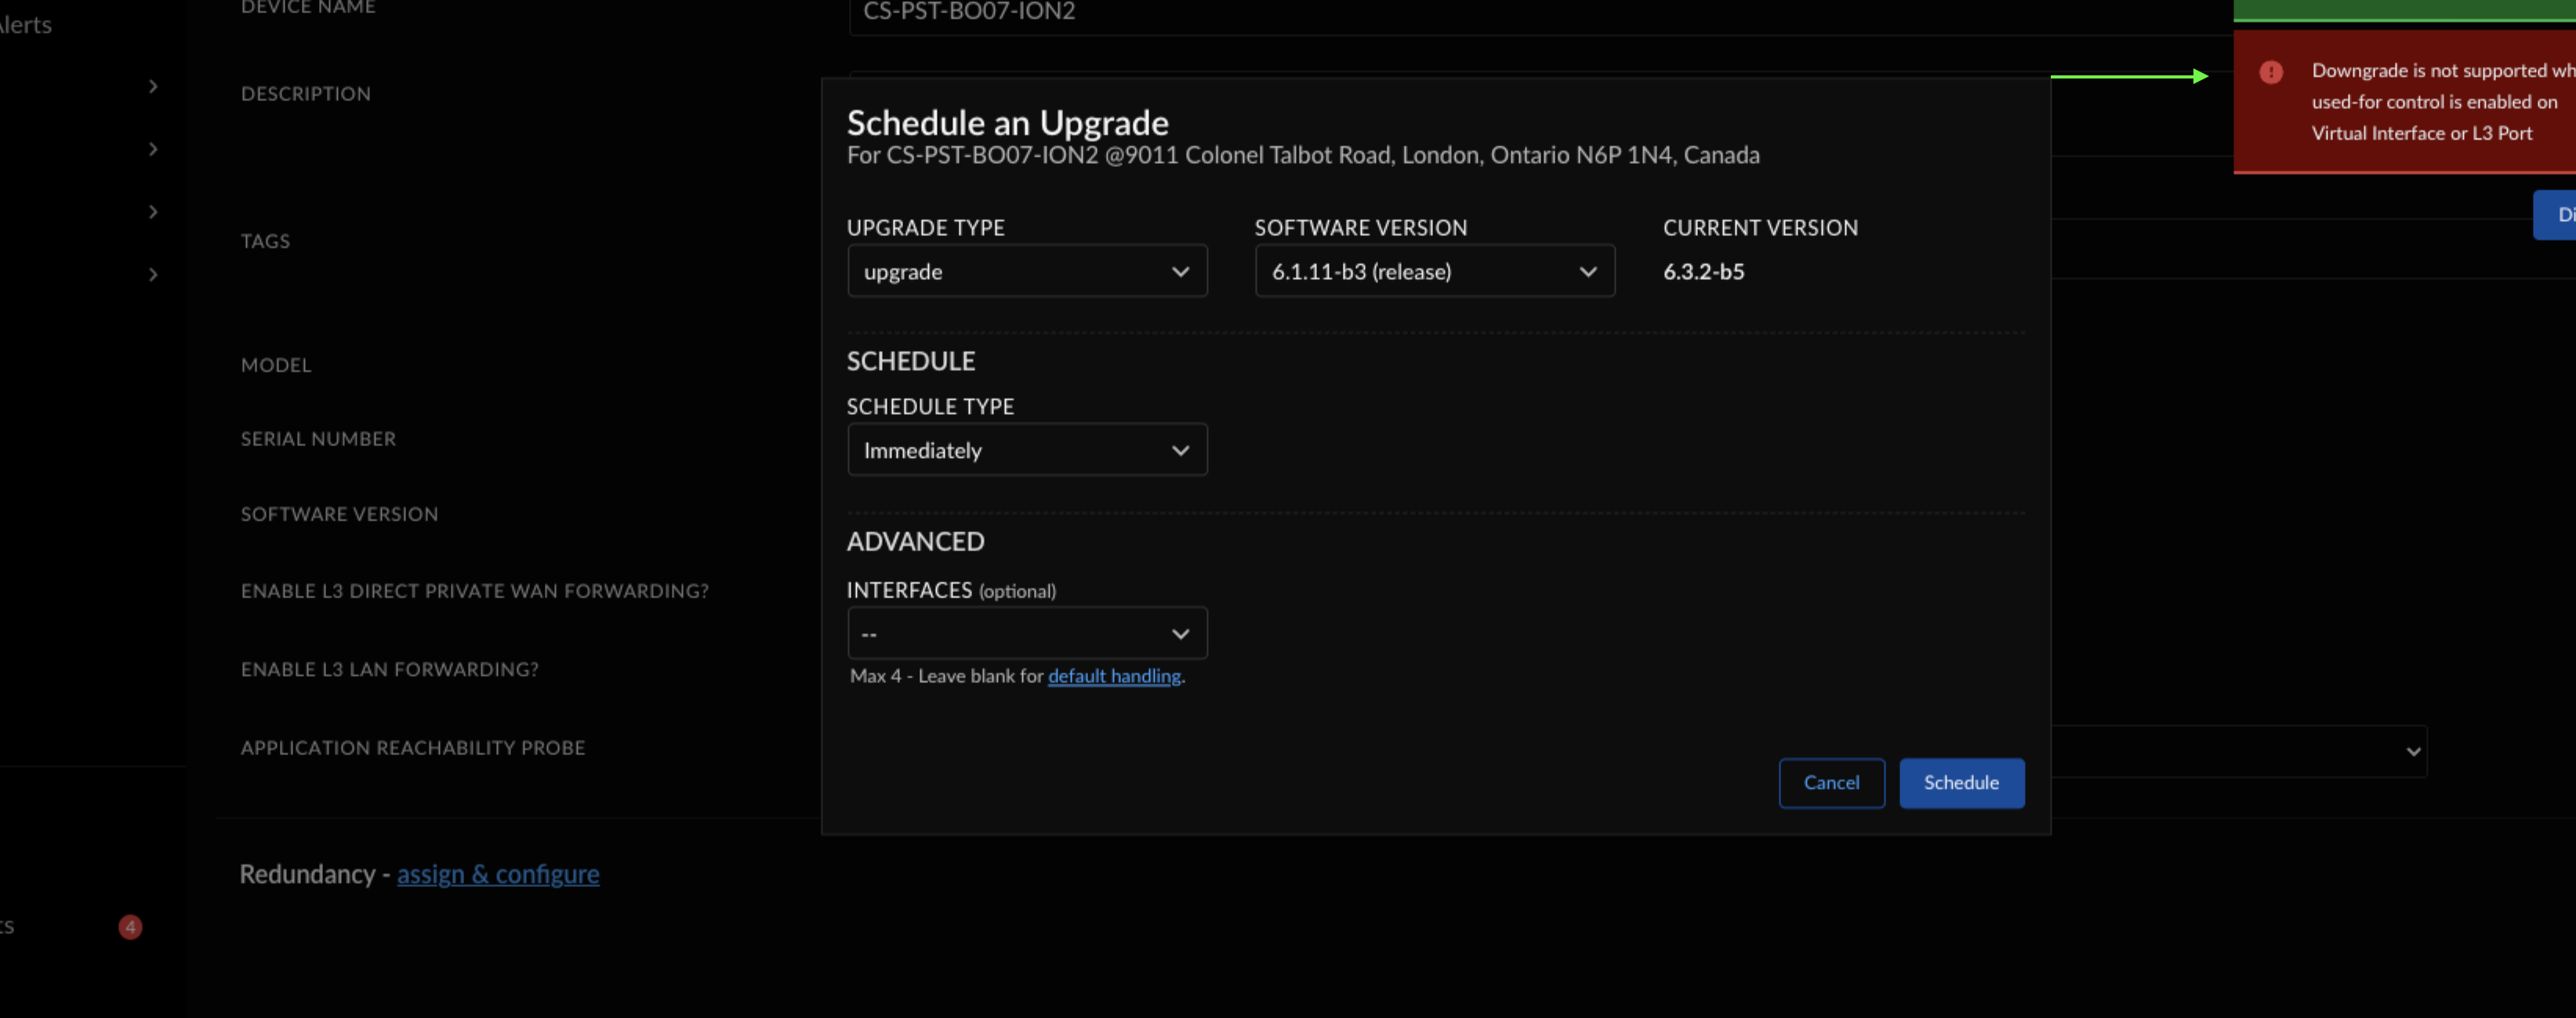
Task: Click the Cancel button
Action: (x=1830, y=783)
